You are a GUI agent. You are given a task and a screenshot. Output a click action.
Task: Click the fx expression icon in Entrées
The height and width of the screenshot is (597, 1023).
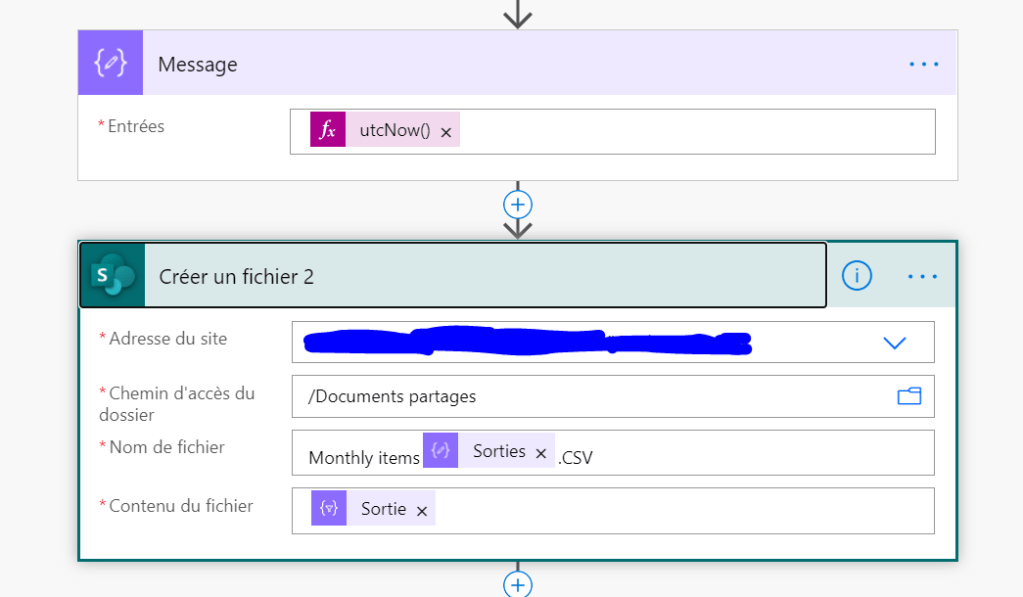327,131
